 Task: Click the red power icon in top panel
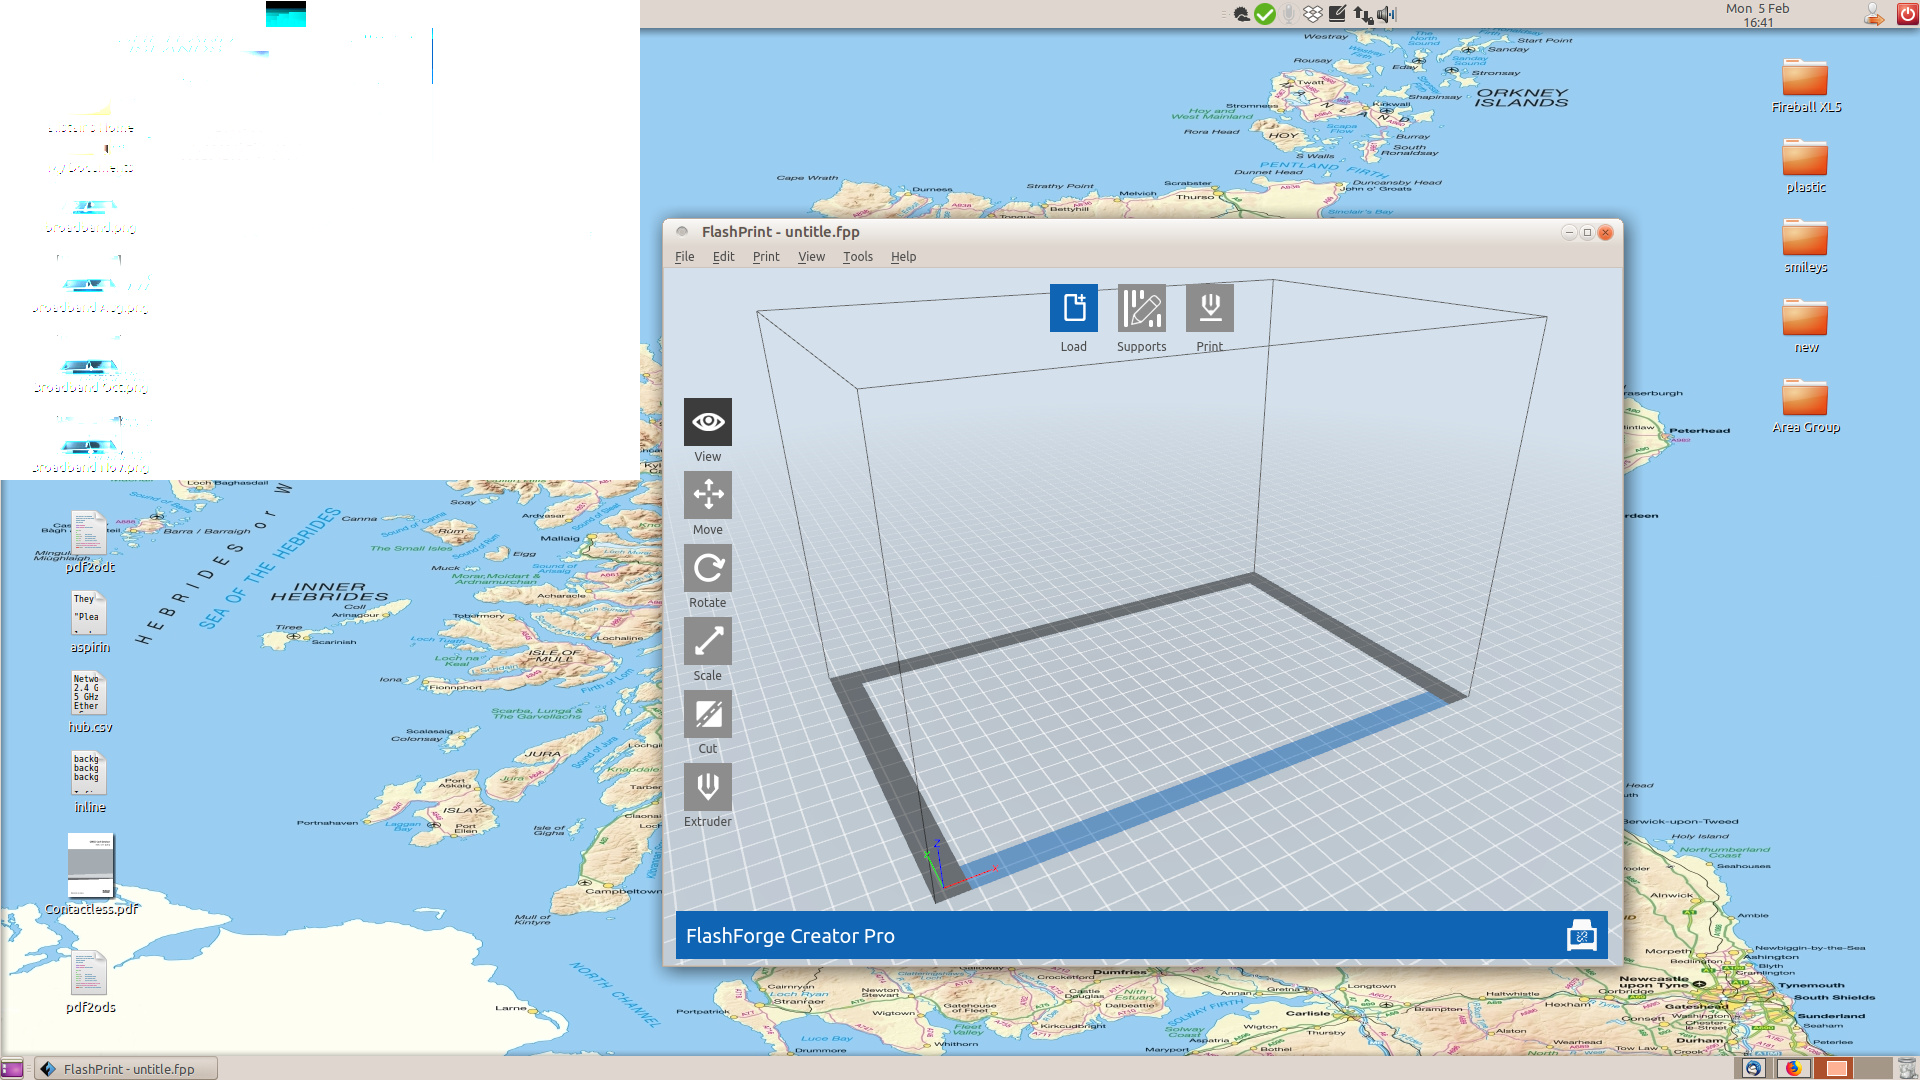coord(1906,14)
